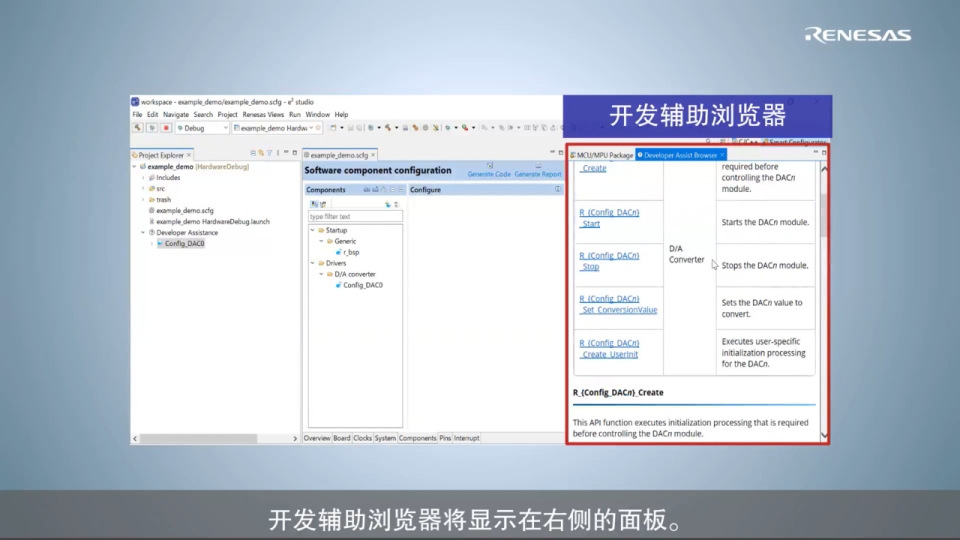Screen dimensions: 960x540
Task: Open the dropdown arrow beside the New icon
Action: click(x=341, y=128)
